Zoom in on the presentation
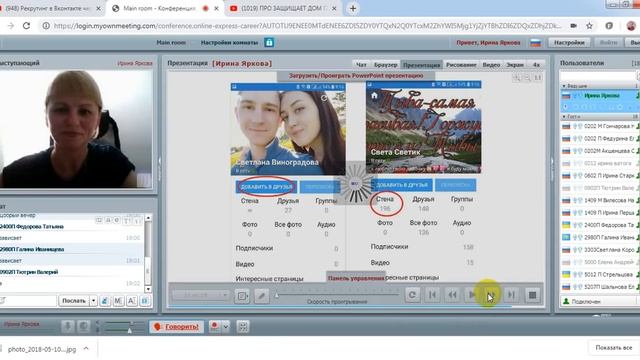 [517, 77]
